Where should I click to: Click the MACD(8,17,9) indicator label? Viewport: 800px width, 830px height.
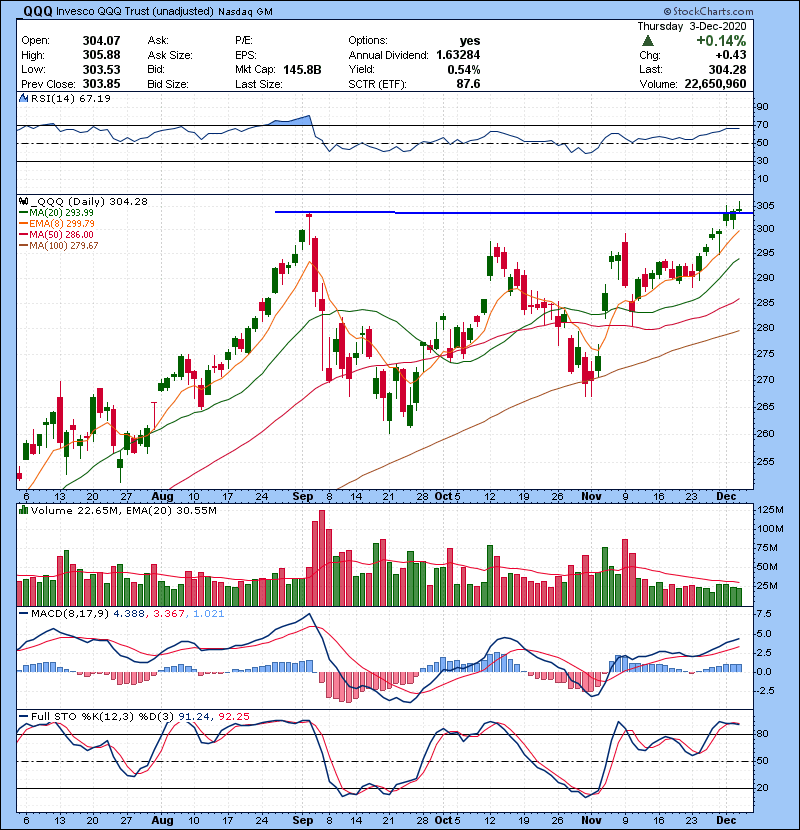[x=70, y=614]
